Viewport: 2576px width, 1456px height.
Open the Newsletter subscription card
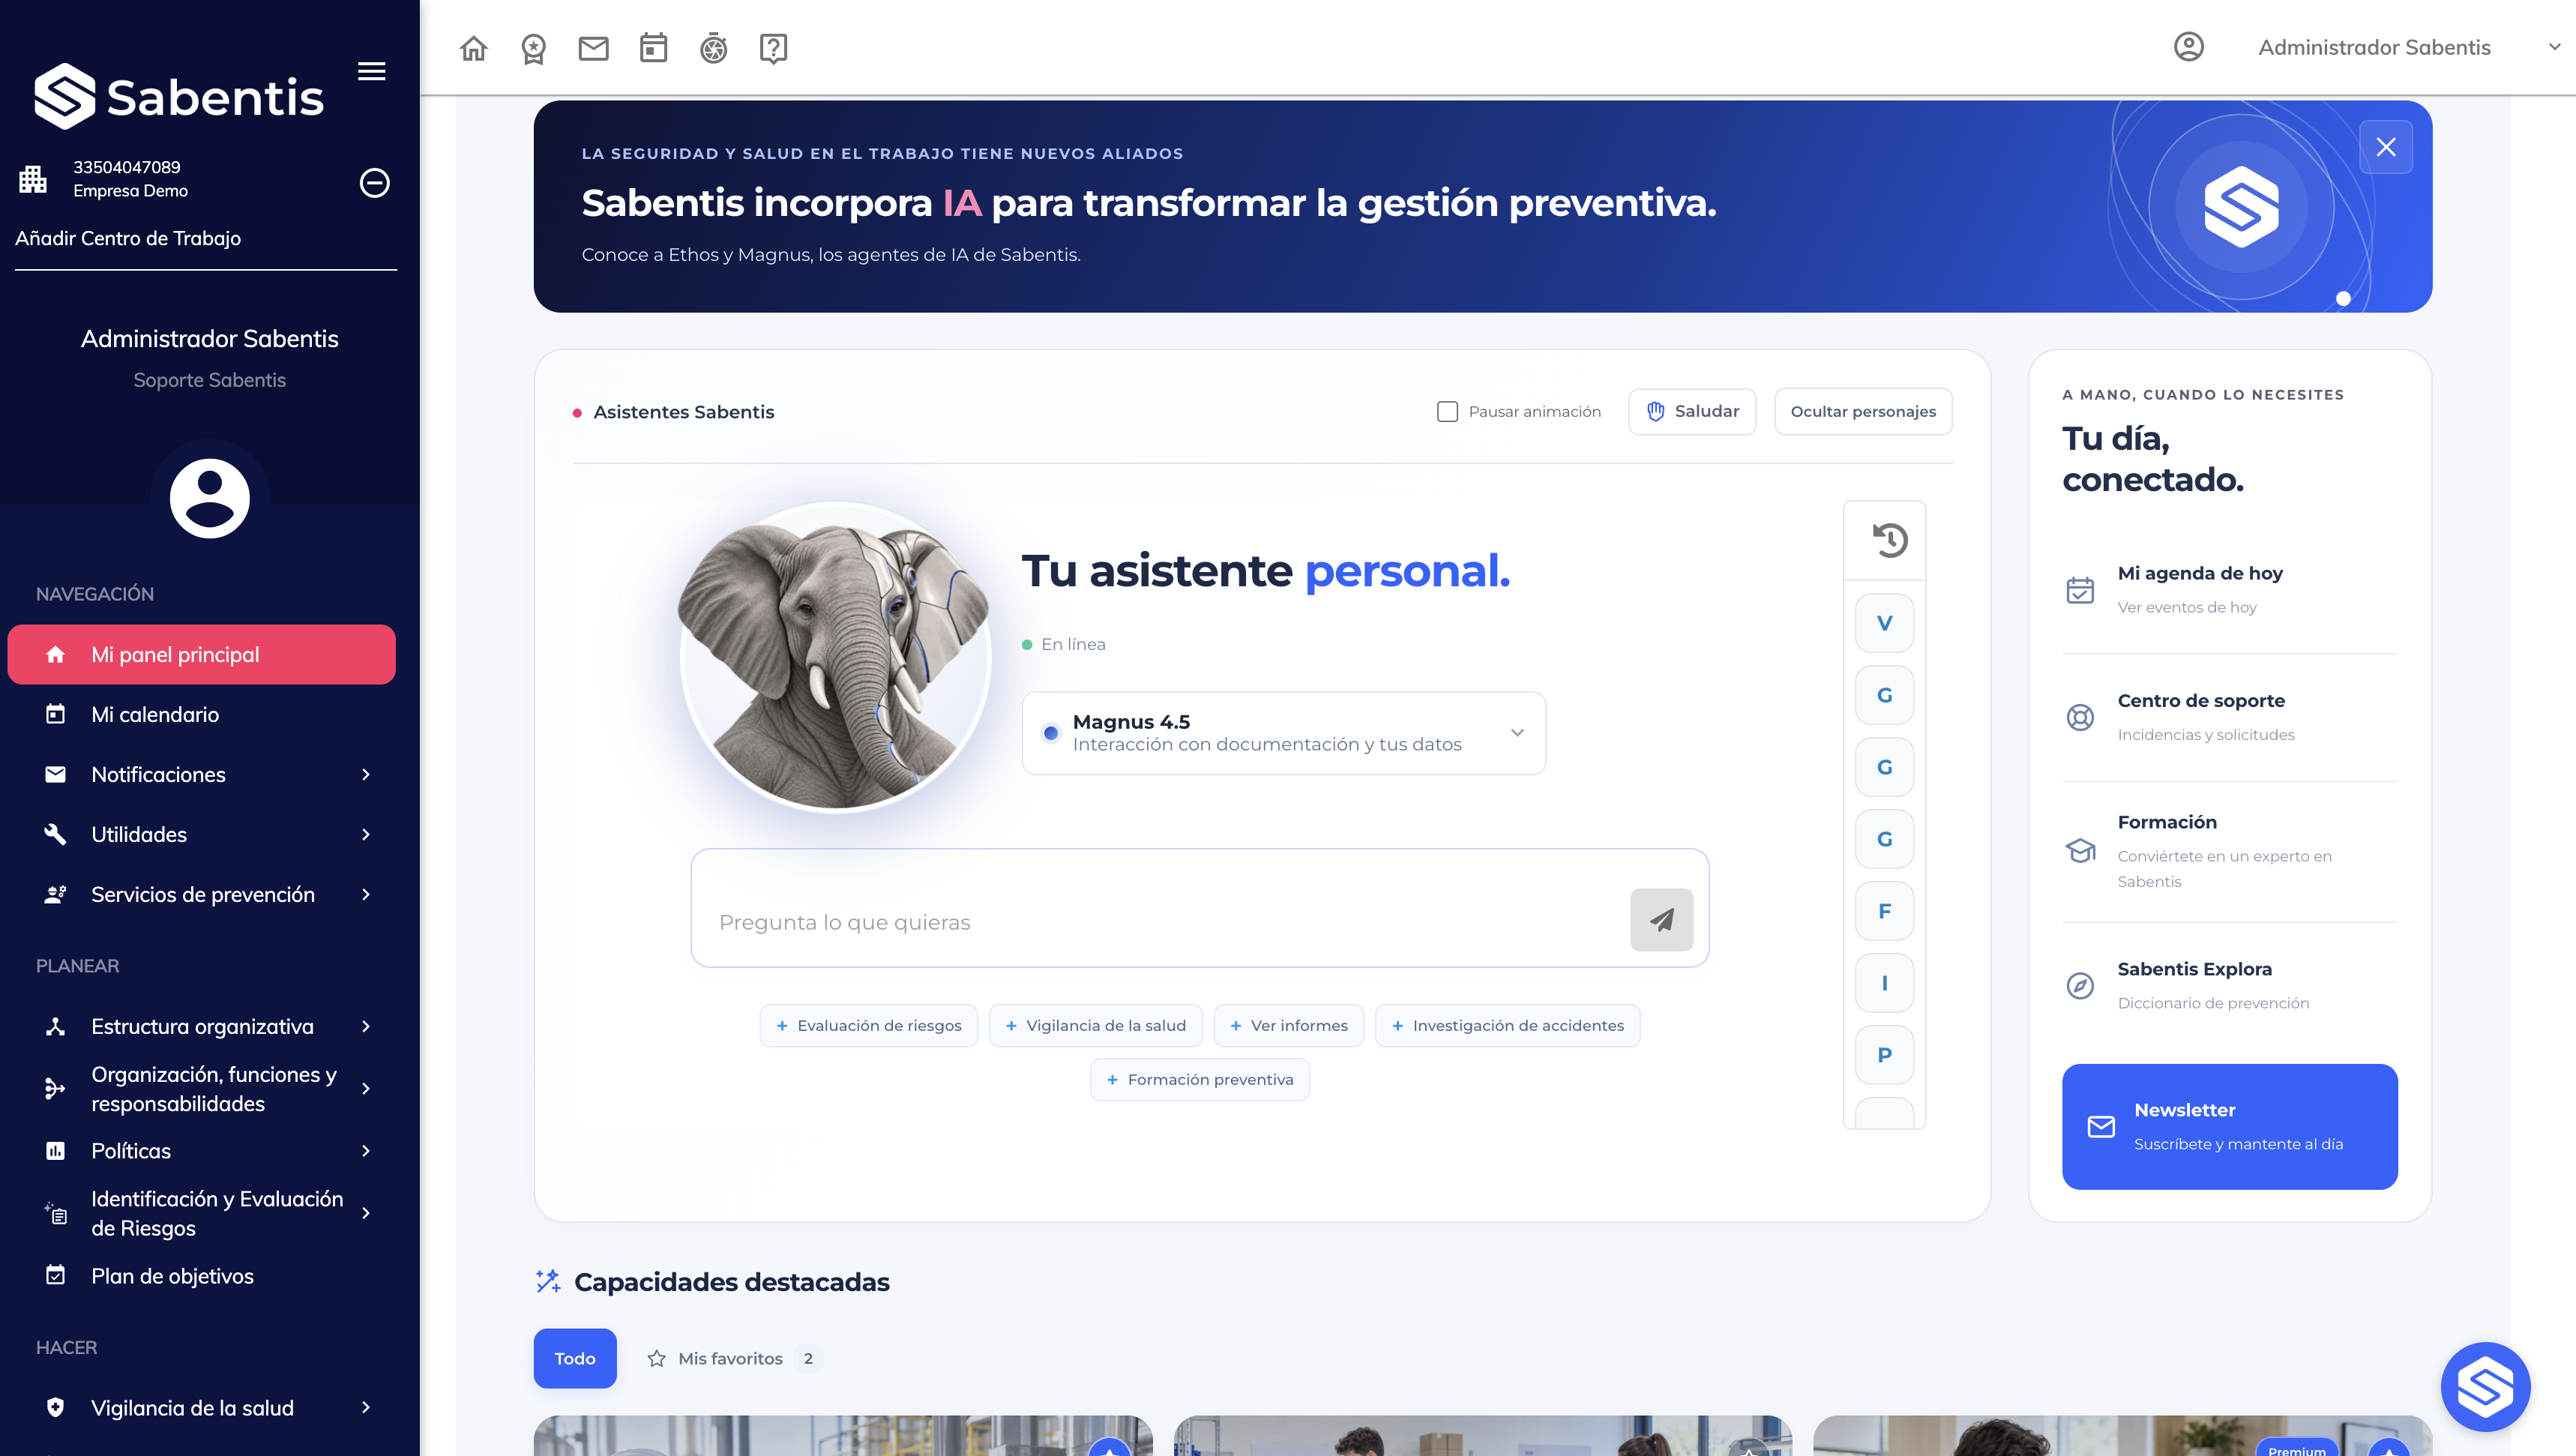2229,1126
